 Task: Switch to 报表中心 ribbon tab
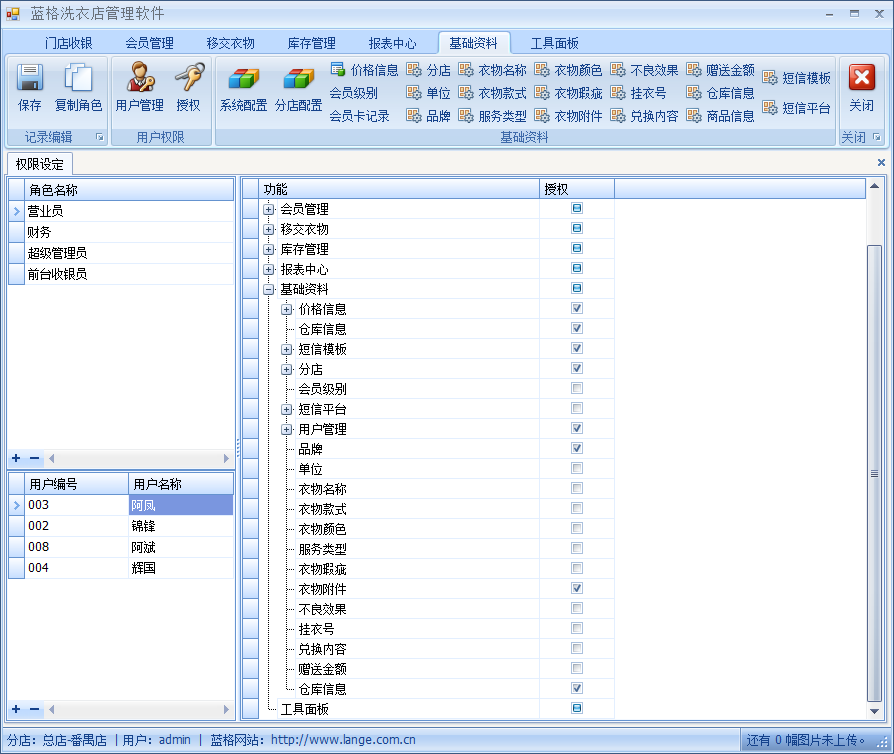click(392, 43)
